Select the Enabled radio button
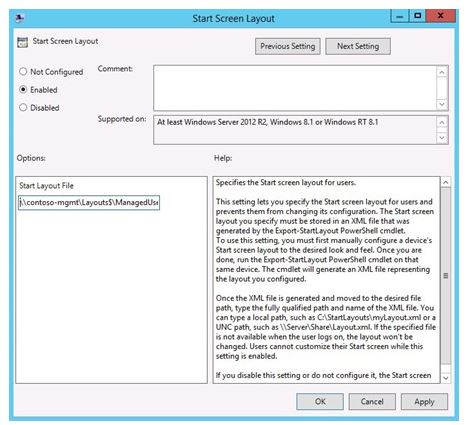The height and width of the screenshot is (425, 466). pos(23,89)
